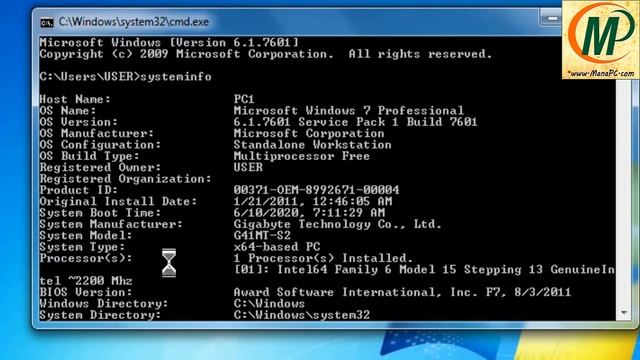The image size is (640, 360).
Task: Click System Model value G41MT-S2
Action: (x=262, y=236)
